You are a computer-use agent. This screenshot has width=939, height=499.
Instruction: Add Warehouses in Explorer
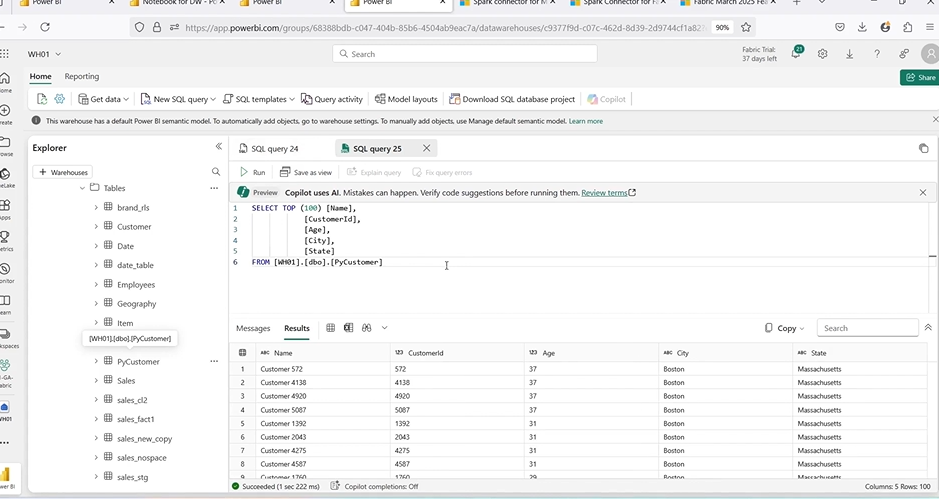point(63,172)
